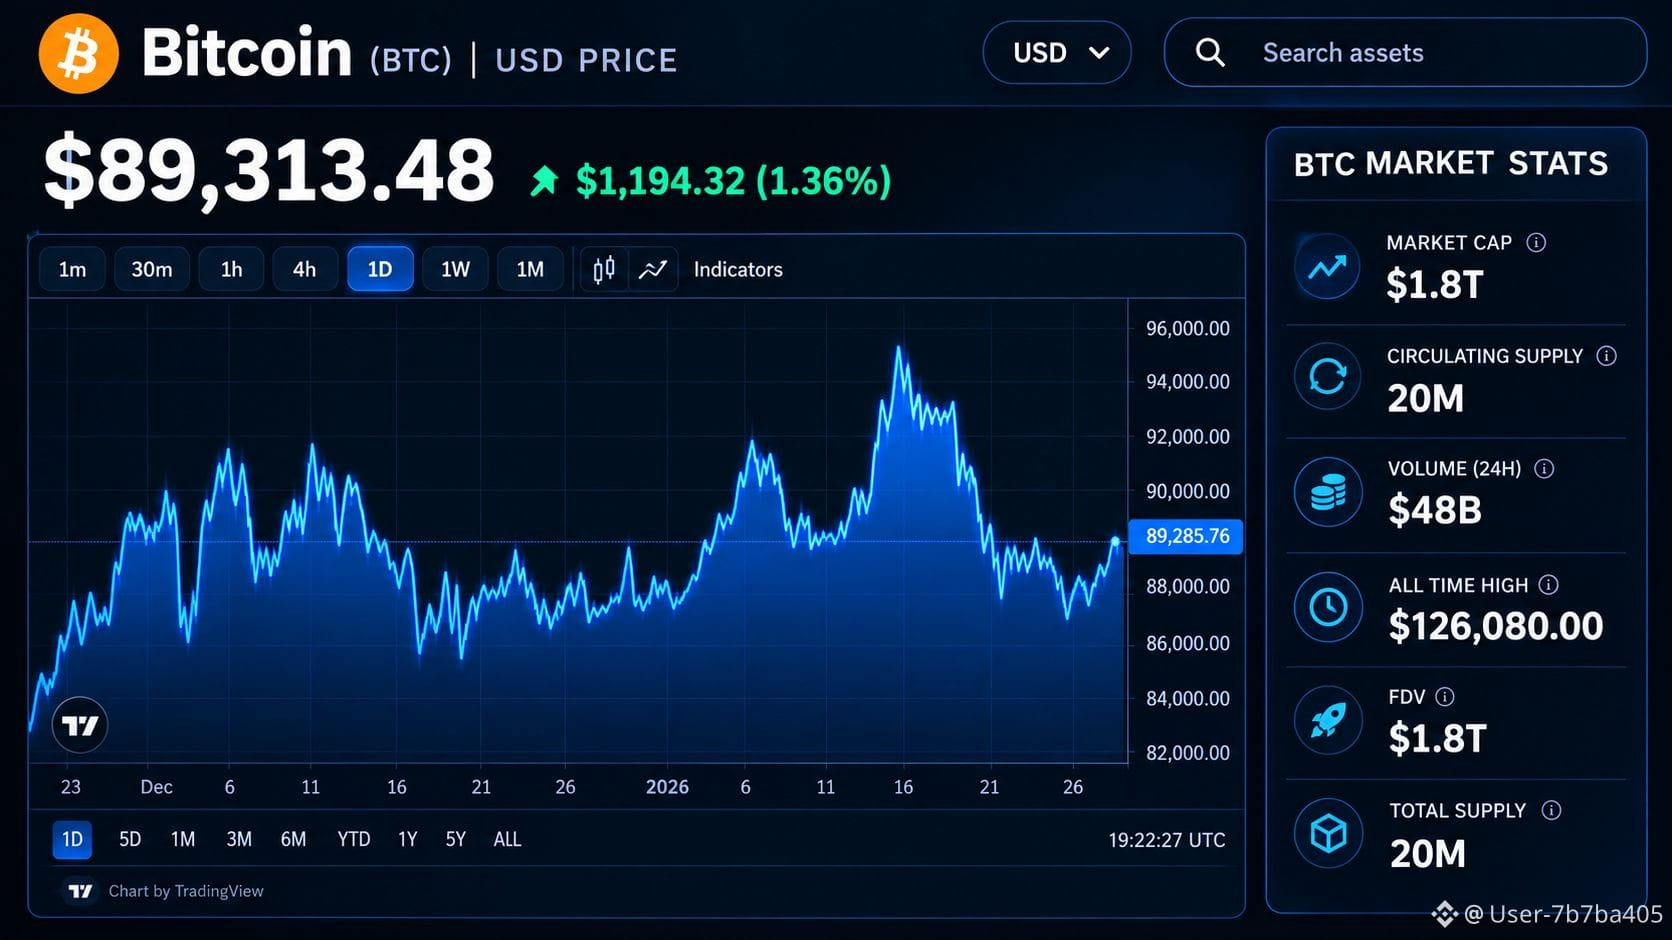This screenshot has width=1672, height=940.
Task: Click the 19:22:27 UTC timezone selector
Action: (x=1166, y=840)
